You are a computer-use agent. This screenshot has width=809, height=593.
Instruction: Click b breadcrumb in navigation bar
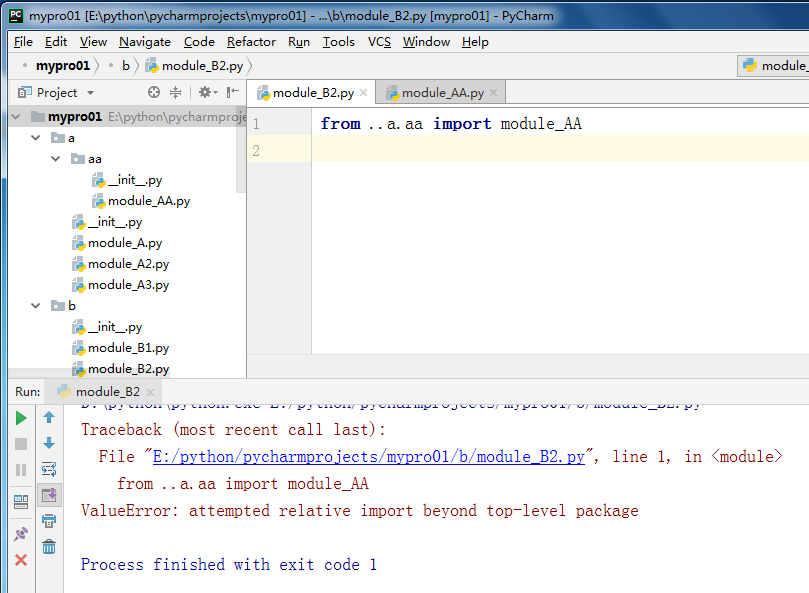pos(126,66)
